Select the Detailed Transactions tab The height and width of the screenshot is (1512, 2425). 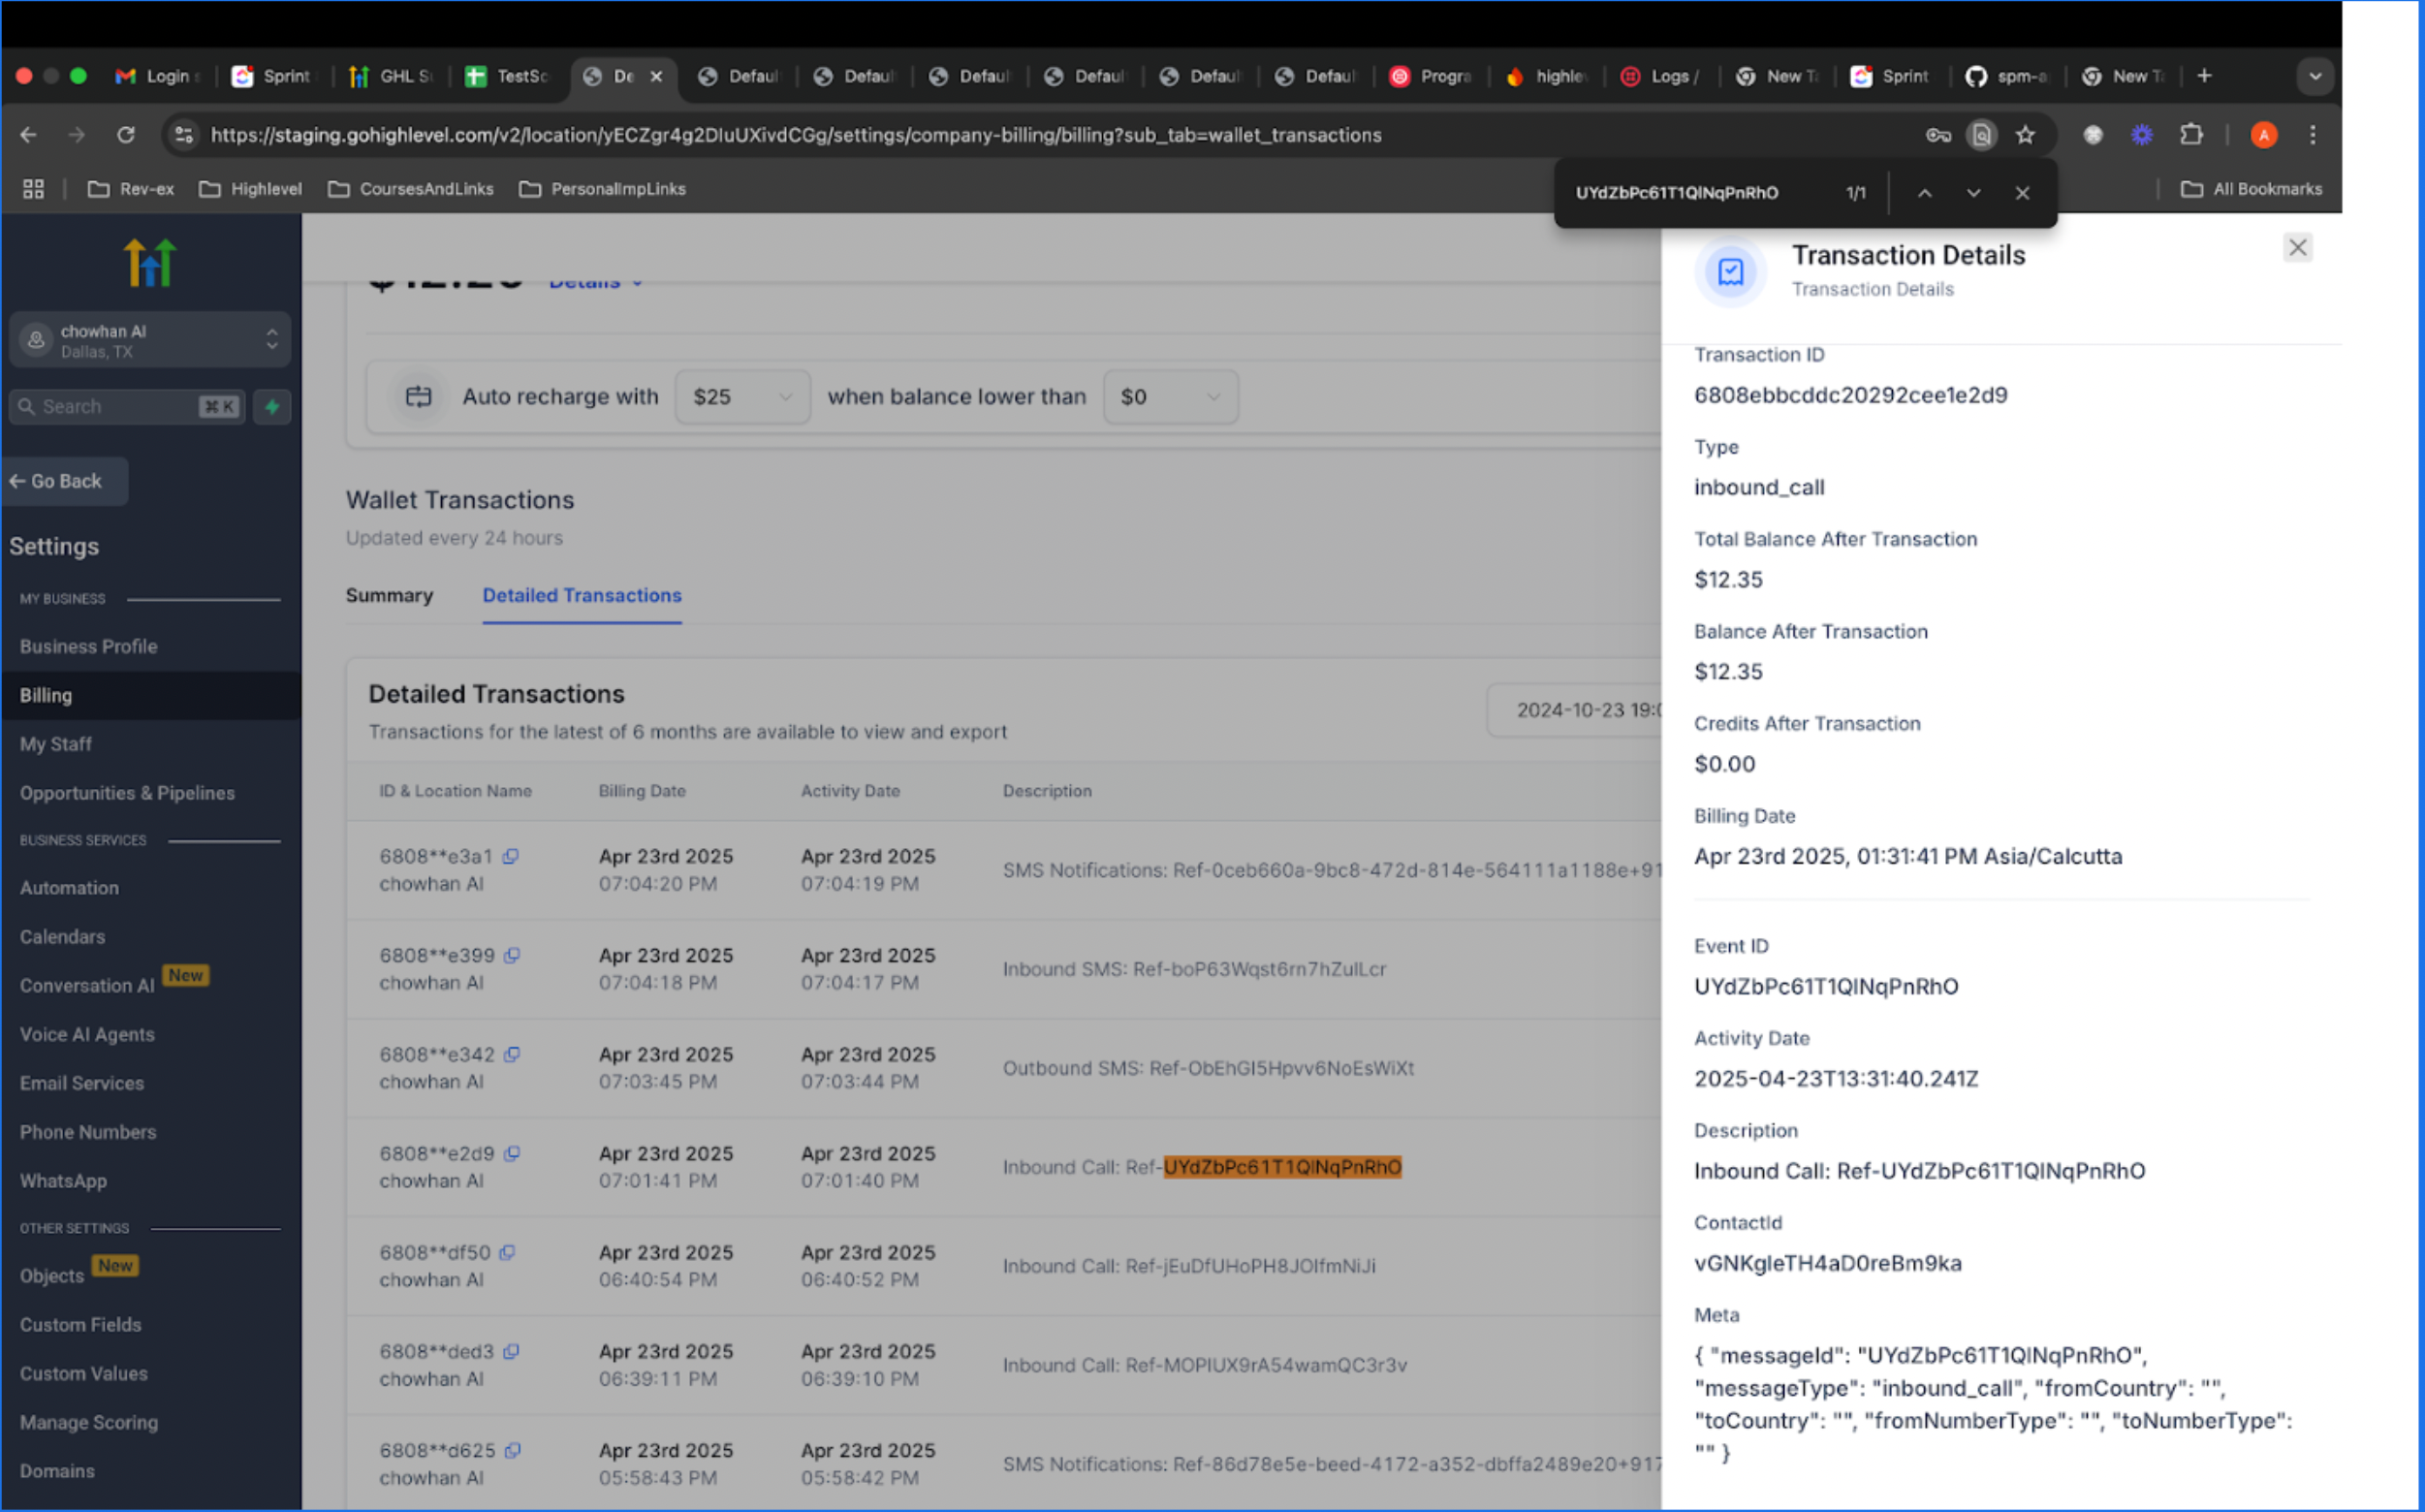582,595
